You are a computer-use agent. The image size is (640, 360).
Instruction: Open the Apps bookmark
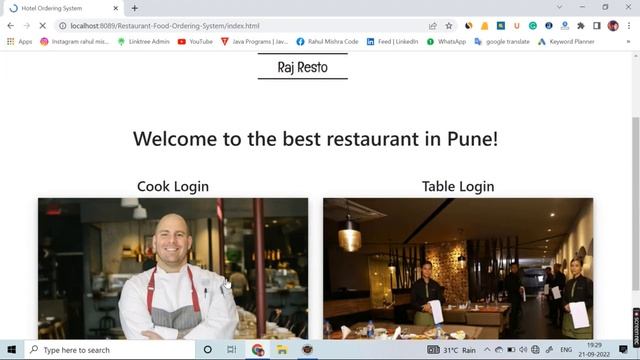[x=20, y=42]
